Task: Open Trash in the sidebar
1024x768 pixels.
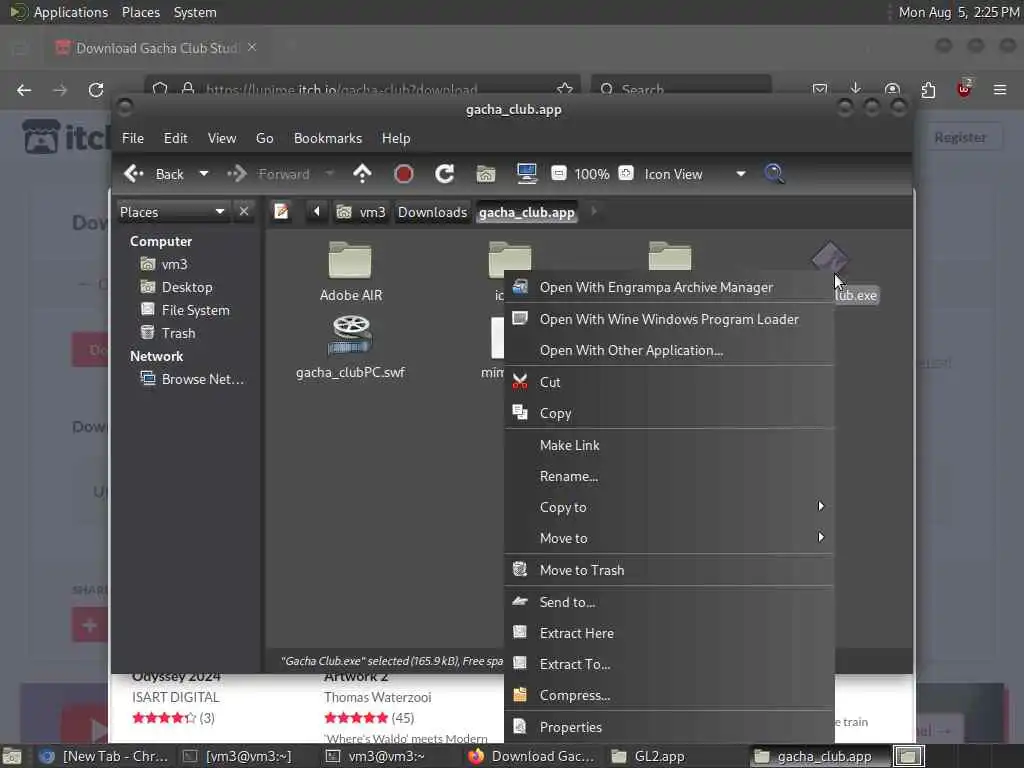Action: [x=178, y=333]
